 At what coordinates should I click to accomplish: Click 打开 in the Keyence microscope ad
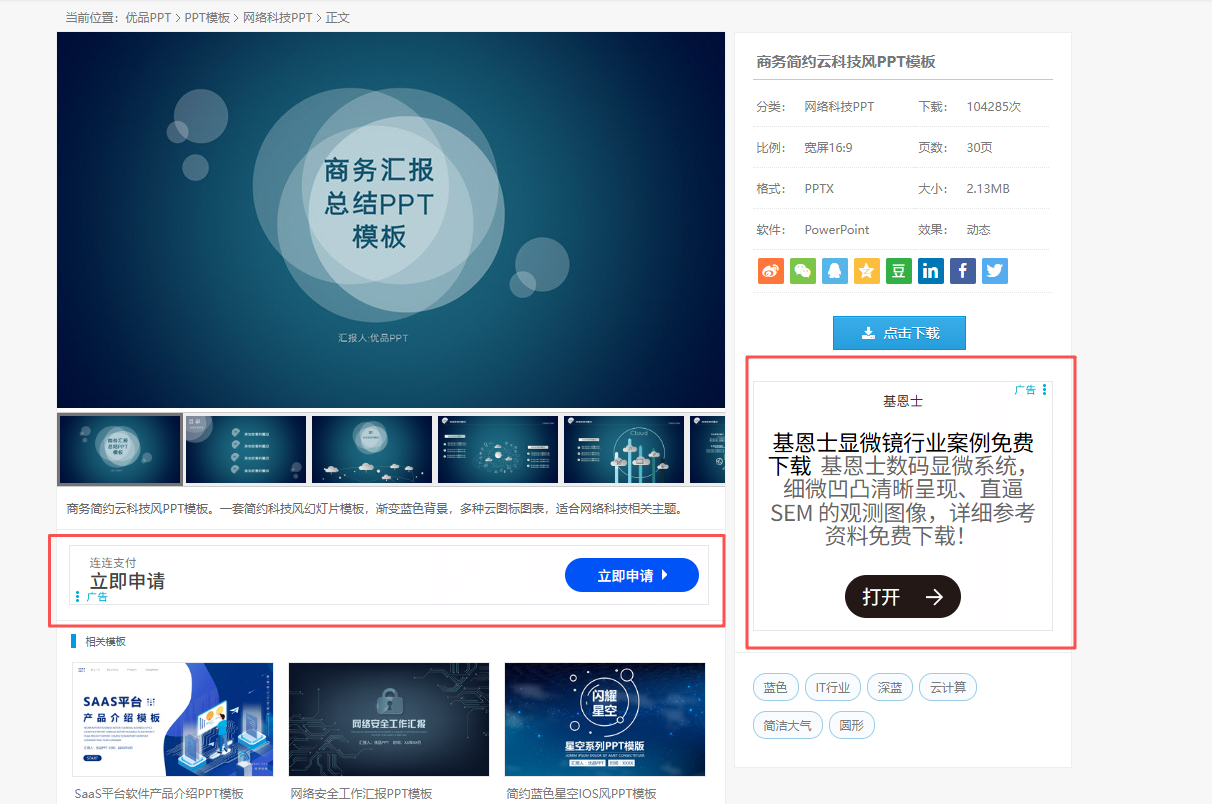pyautogui.click(x=902, y=596)
